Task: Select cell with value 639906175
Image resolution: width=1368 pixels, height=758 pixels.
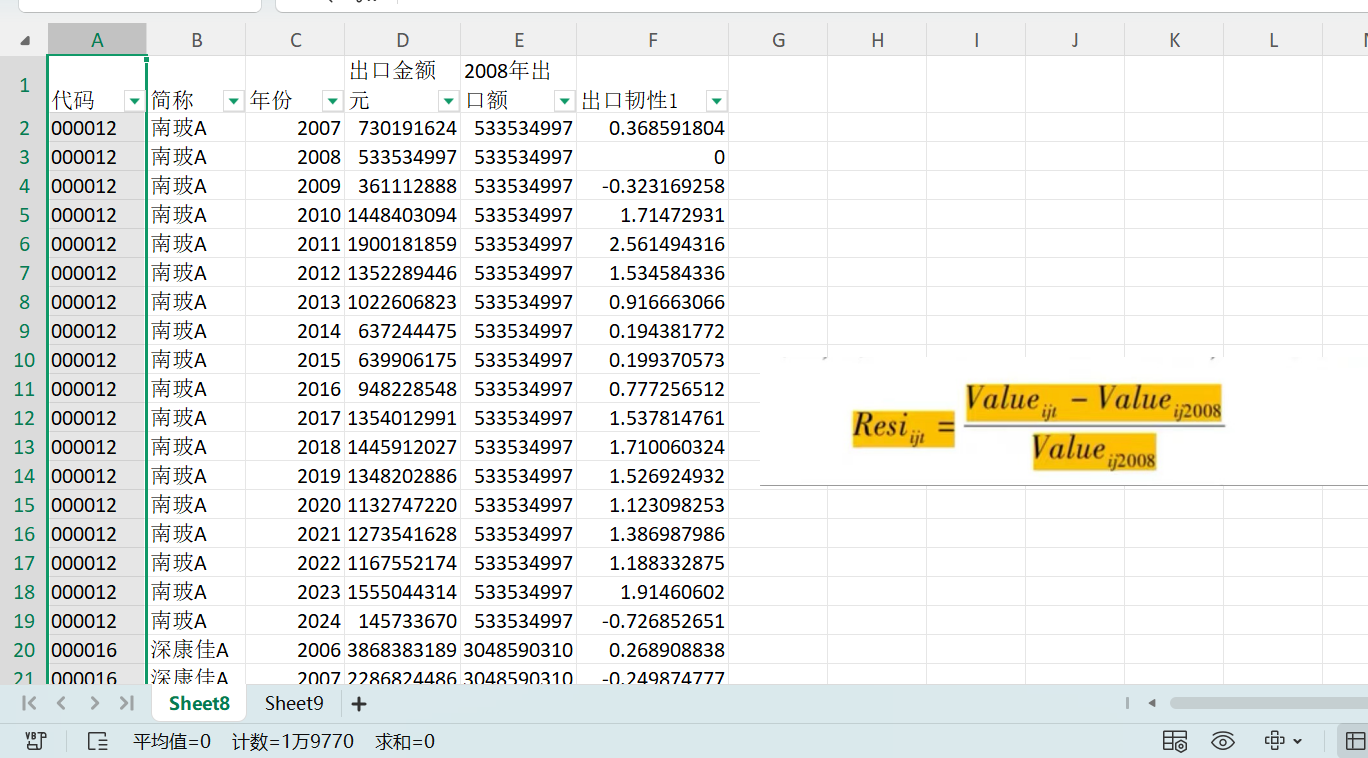Action: (x=402, y=360)
